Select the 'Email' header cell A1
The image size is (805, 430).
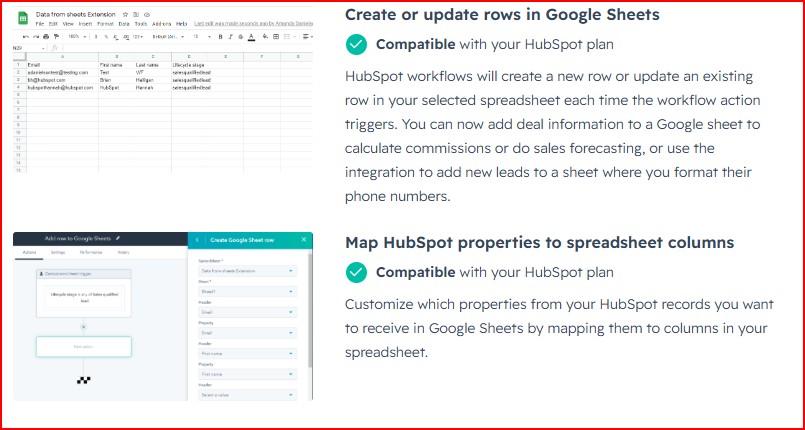[63, 65]
